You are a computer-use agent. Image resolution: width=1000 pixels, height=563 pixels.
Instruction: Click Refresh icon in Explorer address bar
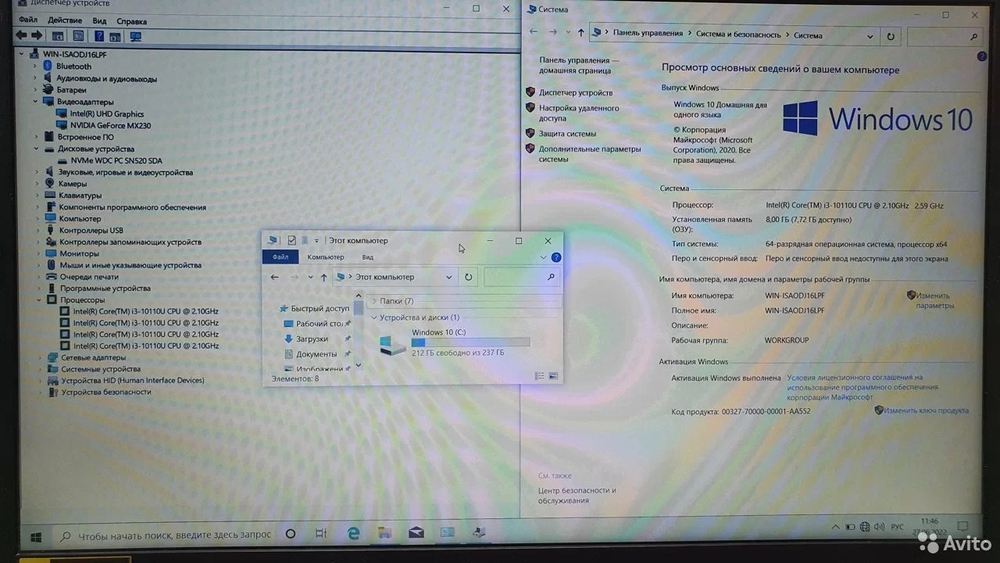pyautogui.click(x=468, y=277)
